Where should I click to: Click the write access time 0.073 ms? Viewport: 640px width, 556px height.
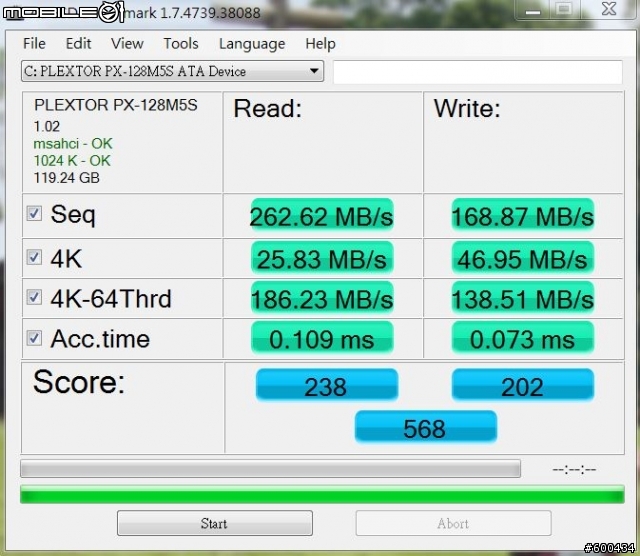pos(522,338)
